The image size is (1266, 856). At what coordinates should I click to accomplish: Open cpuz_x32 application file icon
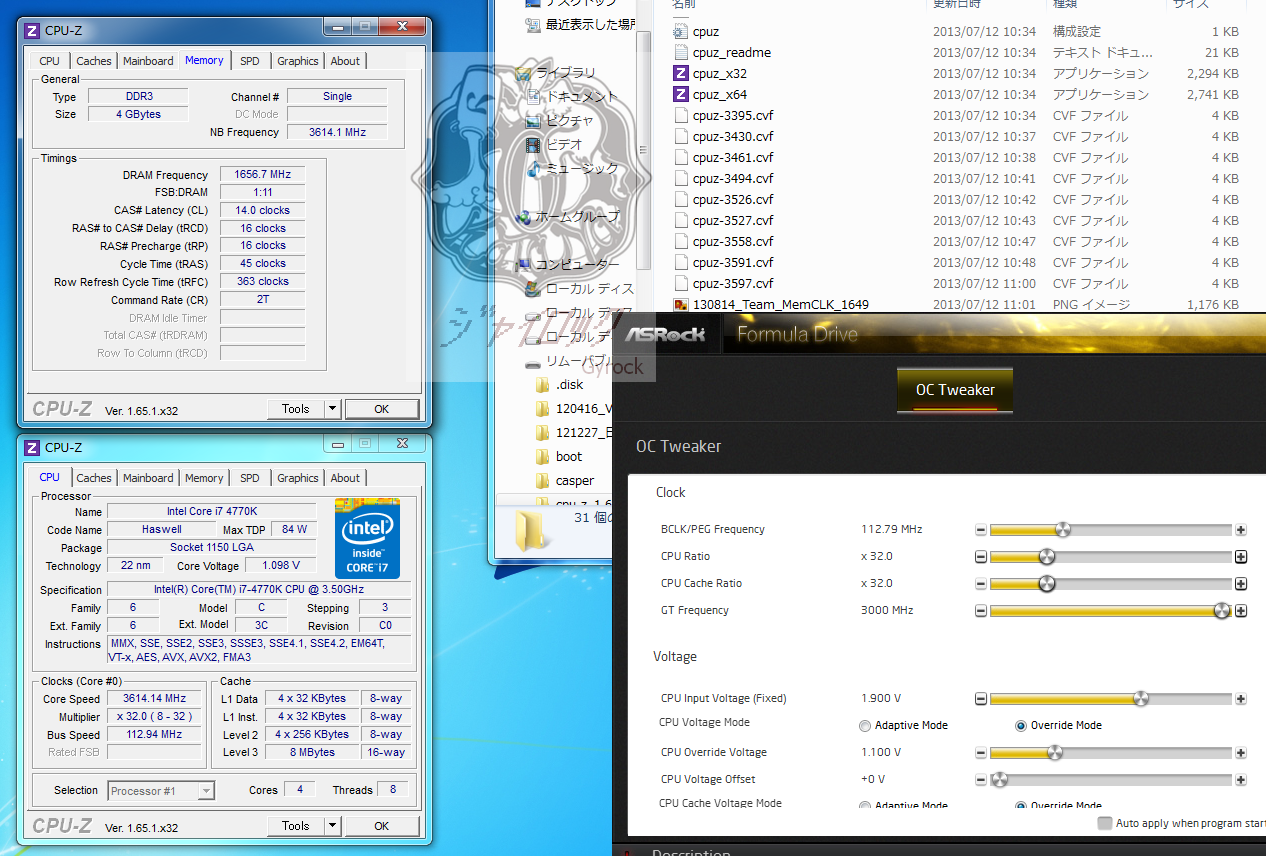click(x=681, y=73)
